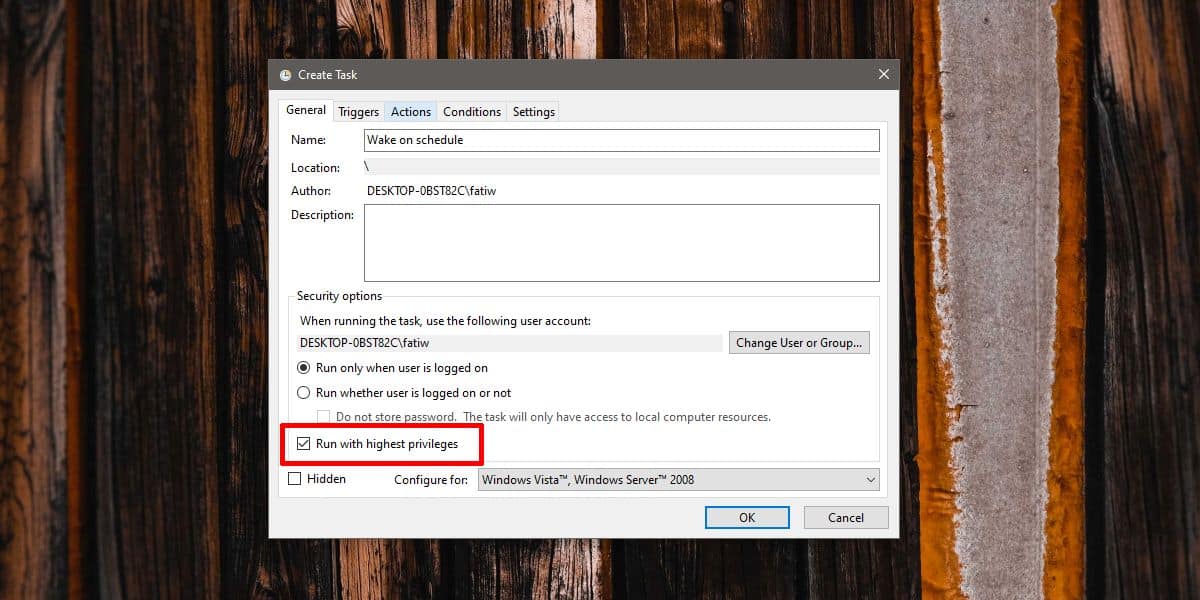1200x600 pixels.
Task: Click the Change User or Group button
Action: 799,343
